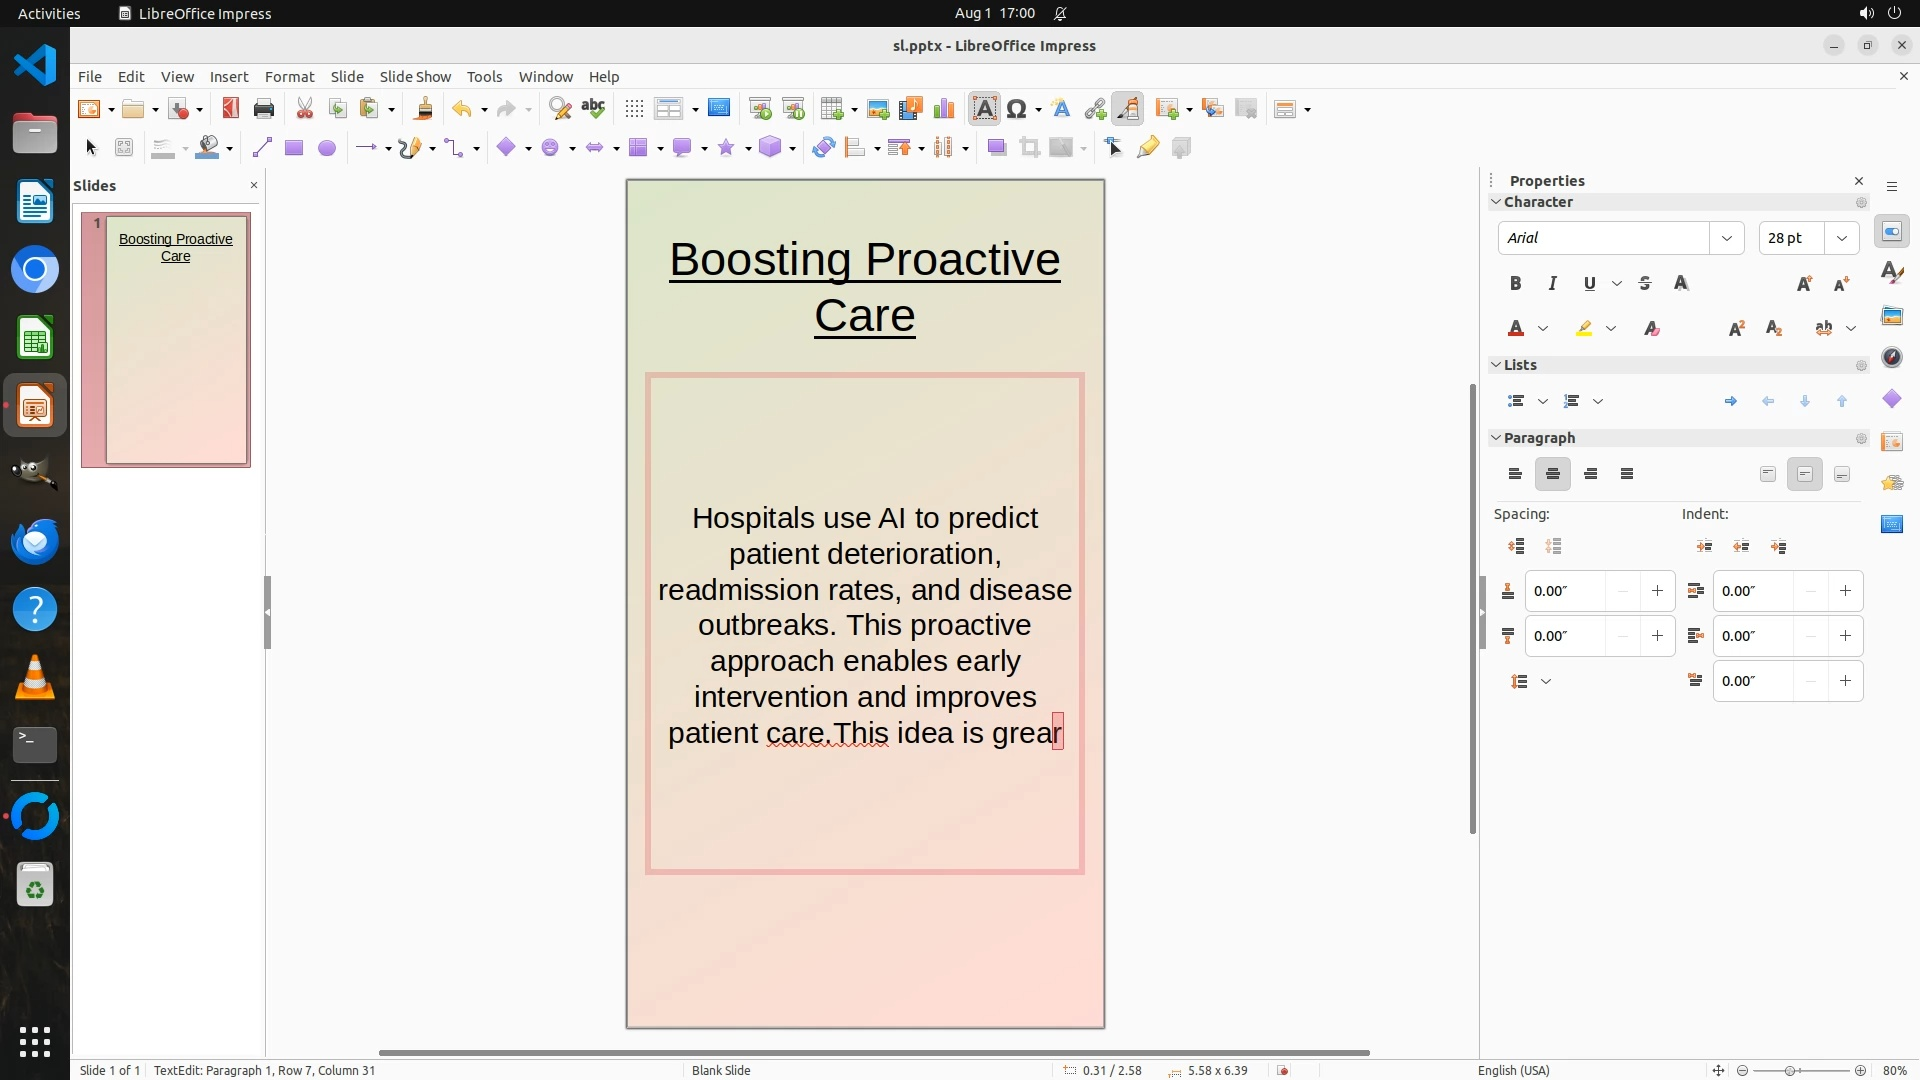Viewport: 1920px width, 1080px height.
Task: Open the Arial font name dropdown
Action: tap(1726, 238)
